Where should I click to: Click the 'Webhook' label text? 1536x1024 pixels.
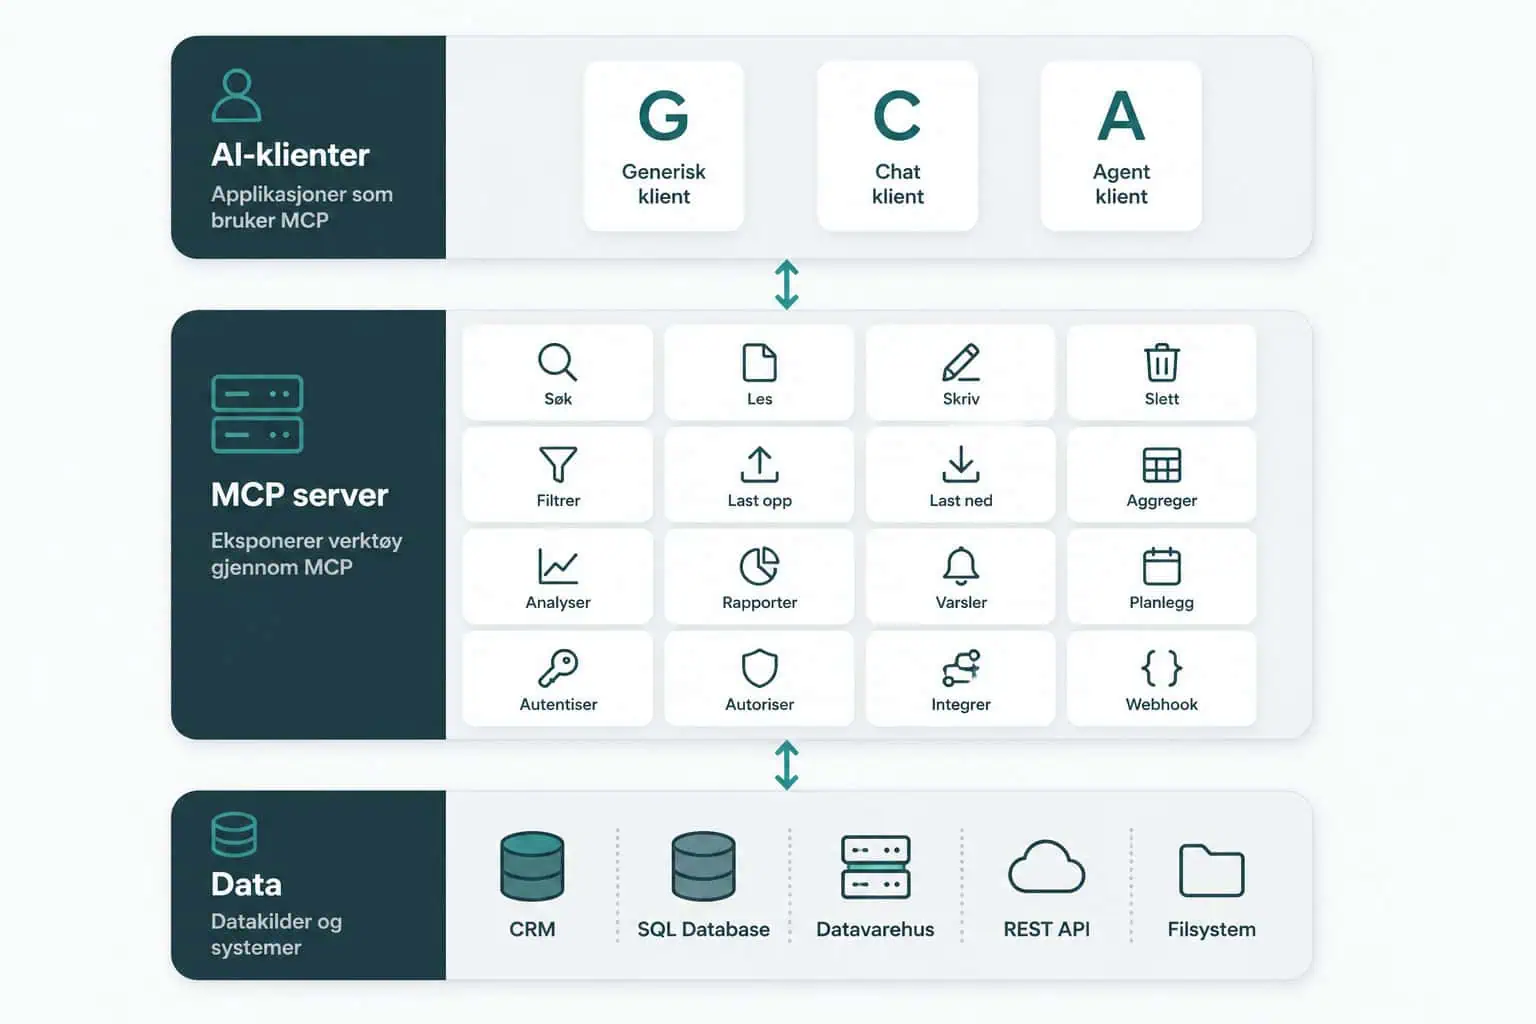[1161, 704]
